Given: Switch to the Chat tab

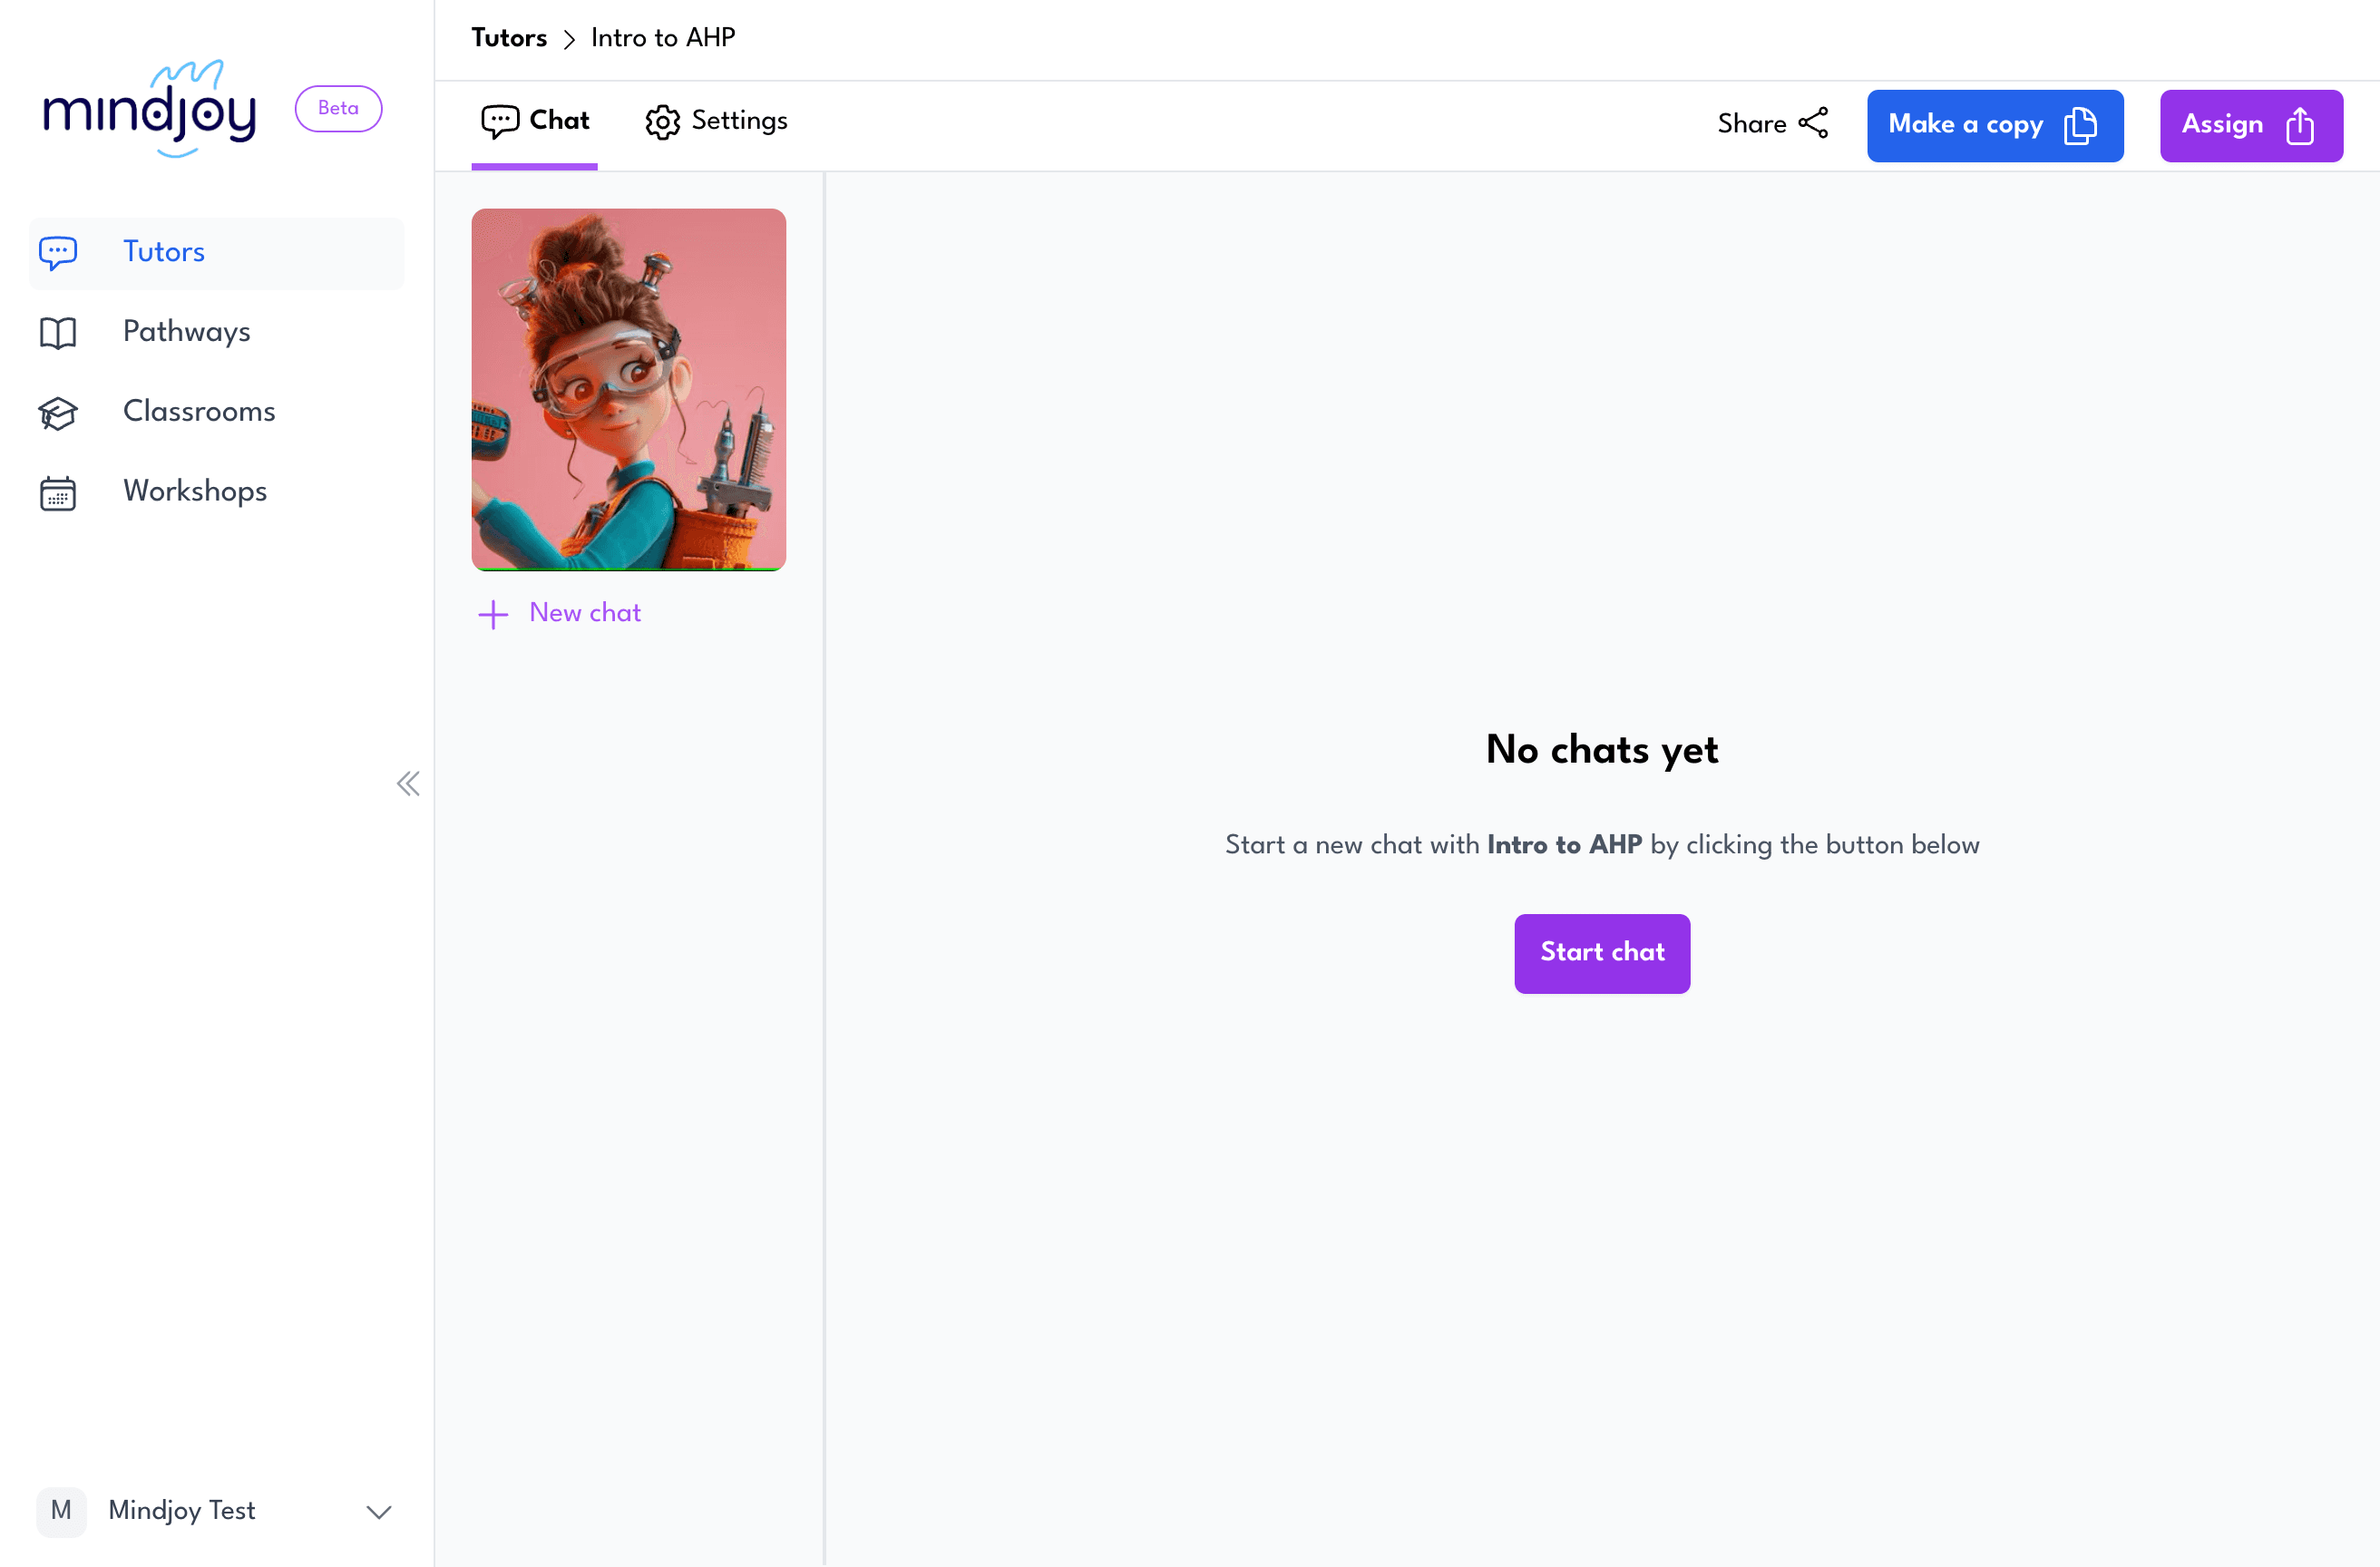Looking at the screenshot, I should tap(534, 121).
